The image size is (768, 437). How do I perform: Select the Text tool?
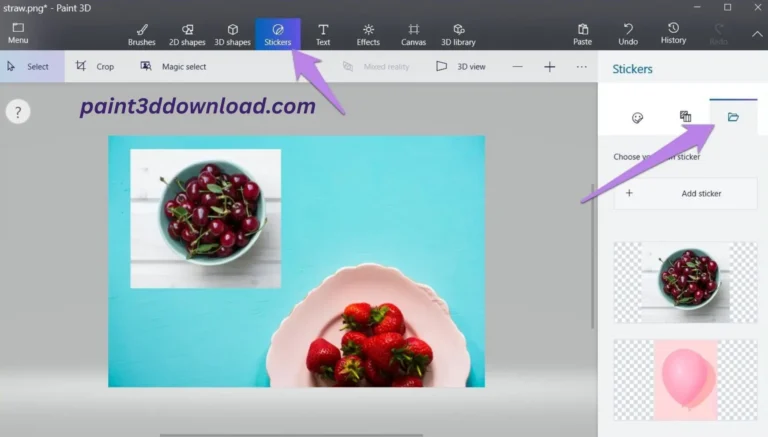click(x=323, y=35)
